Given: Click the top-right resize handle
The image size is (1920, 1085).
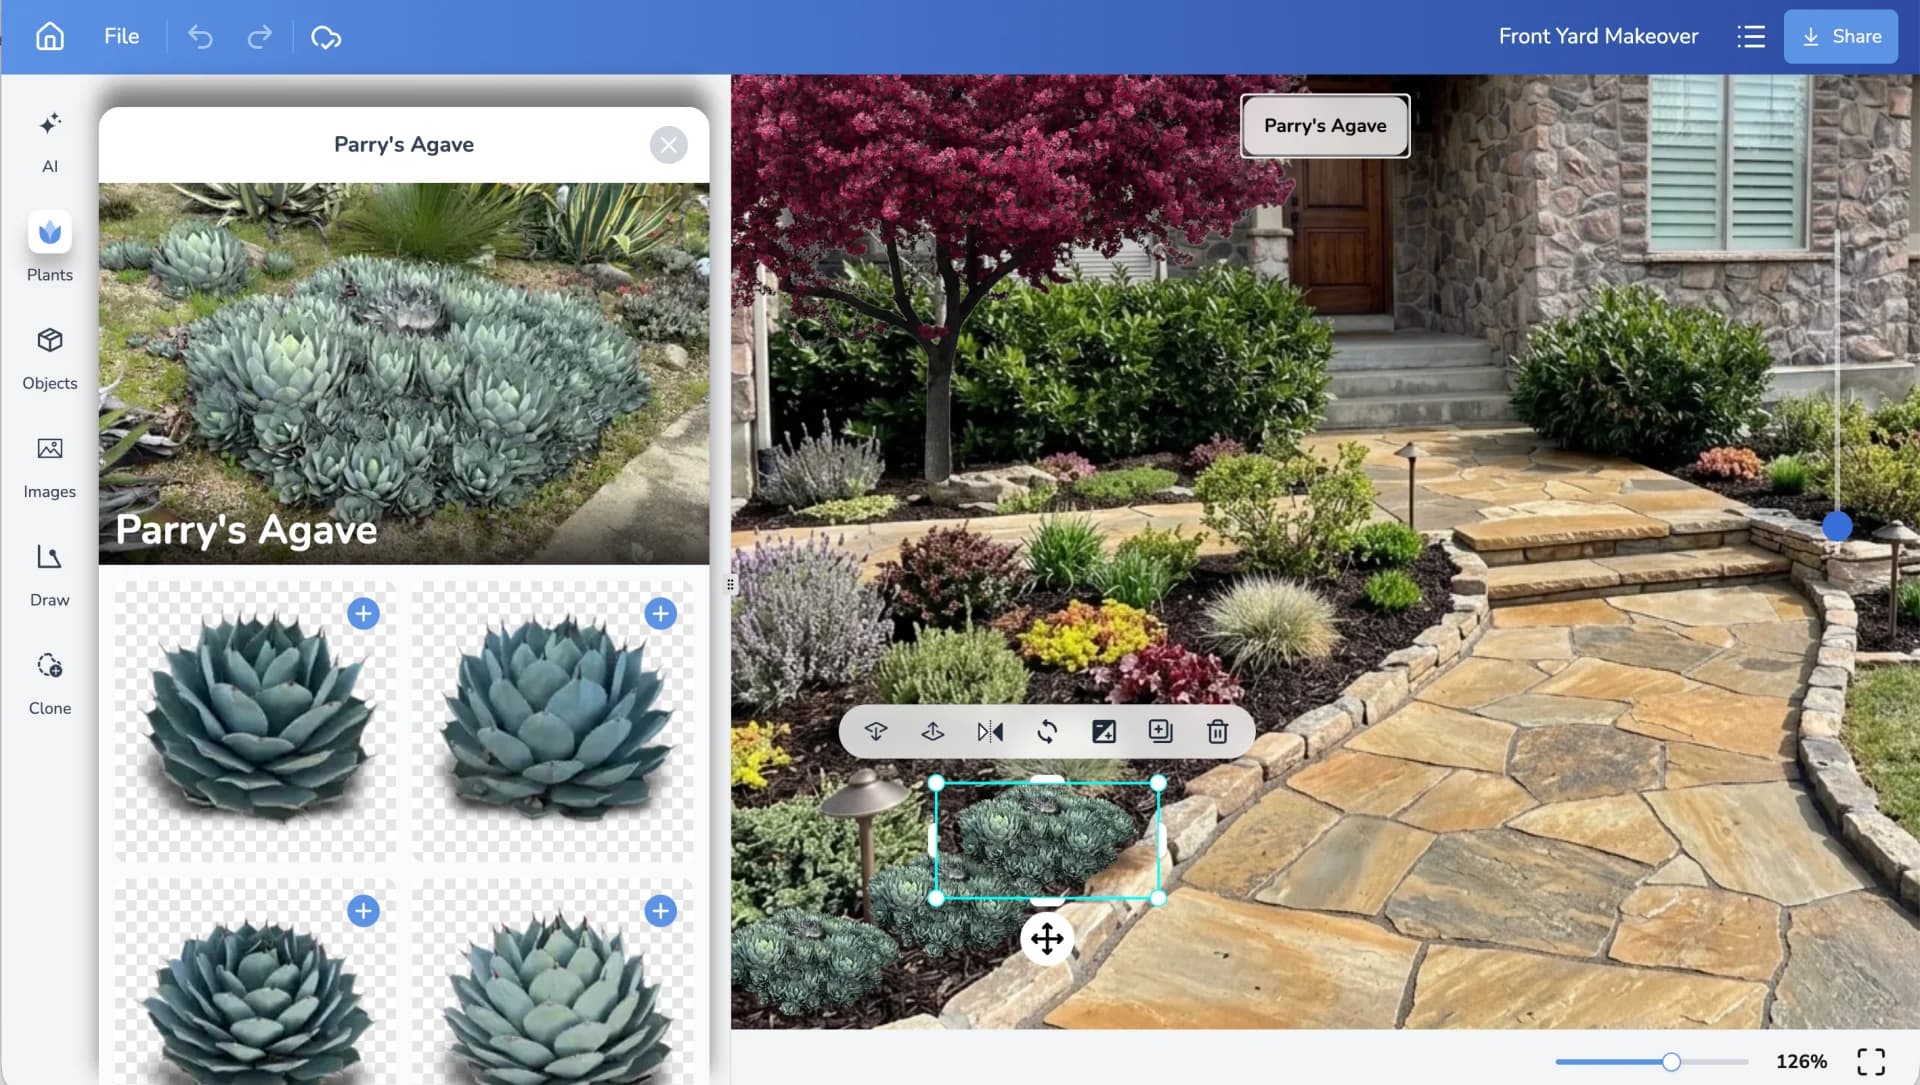Looking at the screenshot, I should pyautogui.click(x=1158, y=783).
